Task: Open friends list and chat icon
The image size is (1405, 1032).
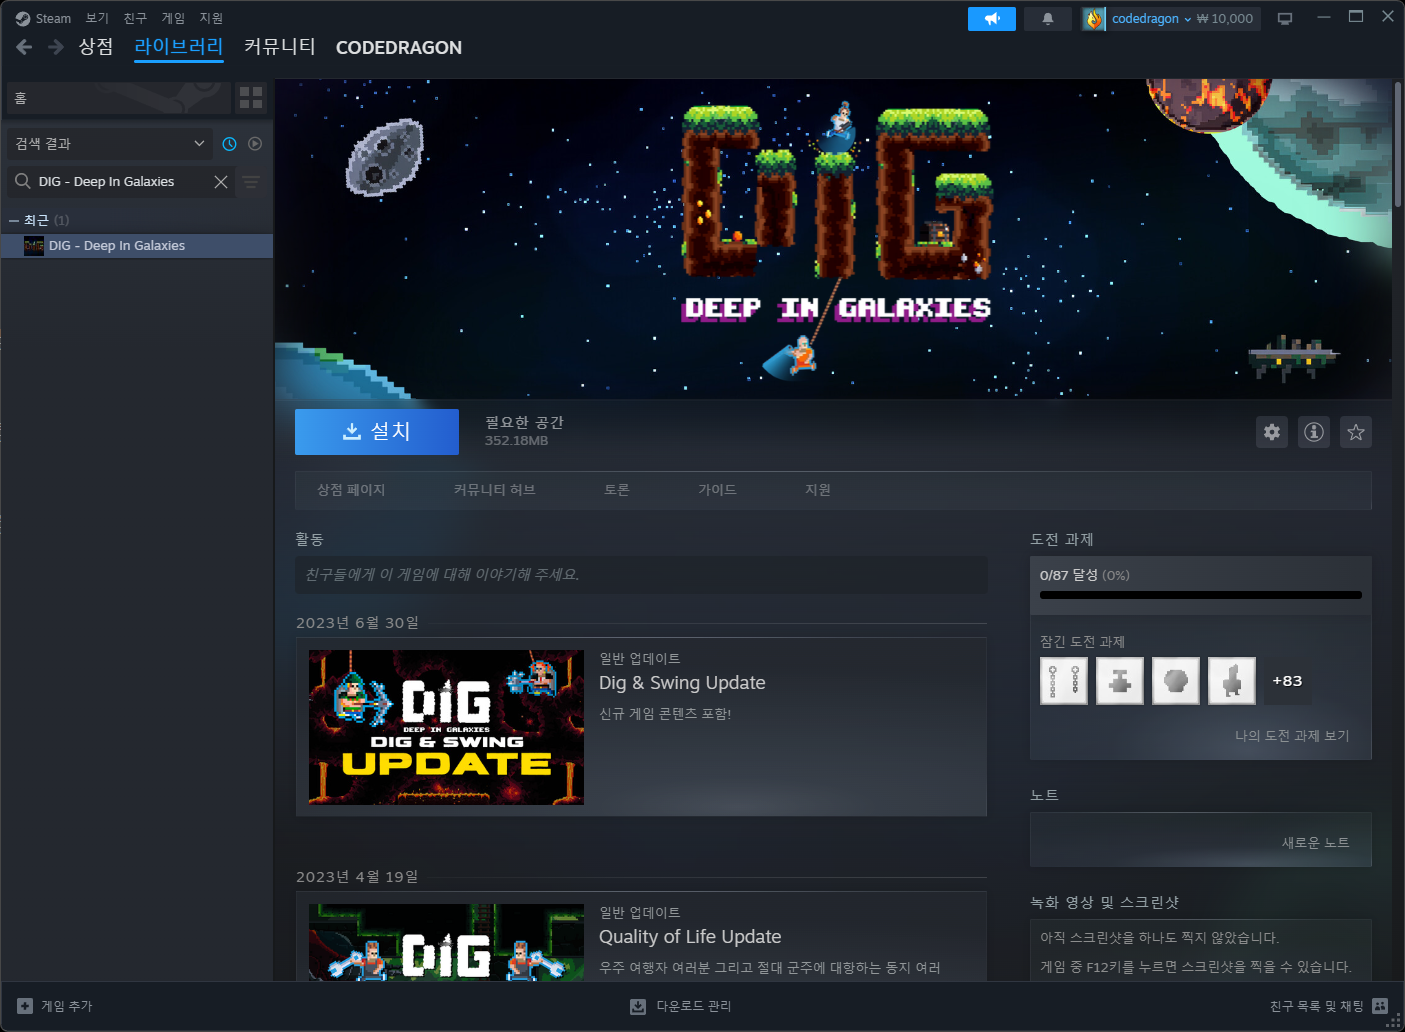Action: pyautogui.click(x=1380, y=1006)
